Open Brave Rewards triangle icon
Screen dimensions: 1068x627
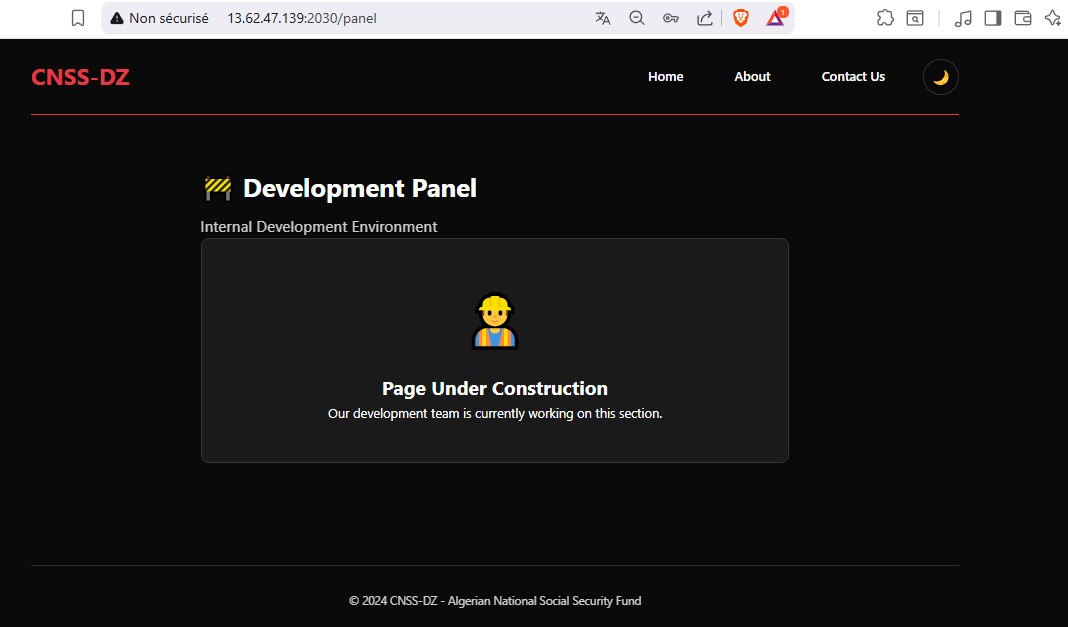click(776, 17)
